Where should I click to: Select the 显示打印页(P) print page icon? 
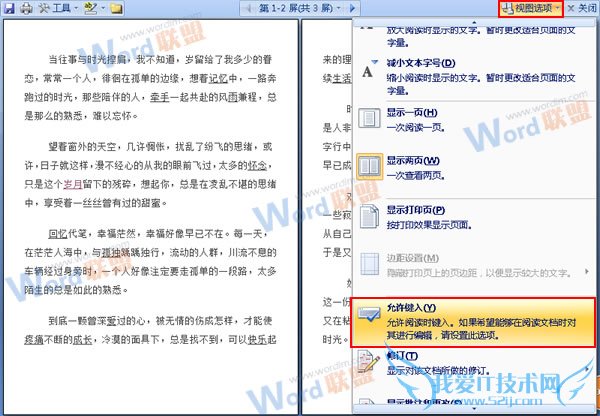(370, 216)
